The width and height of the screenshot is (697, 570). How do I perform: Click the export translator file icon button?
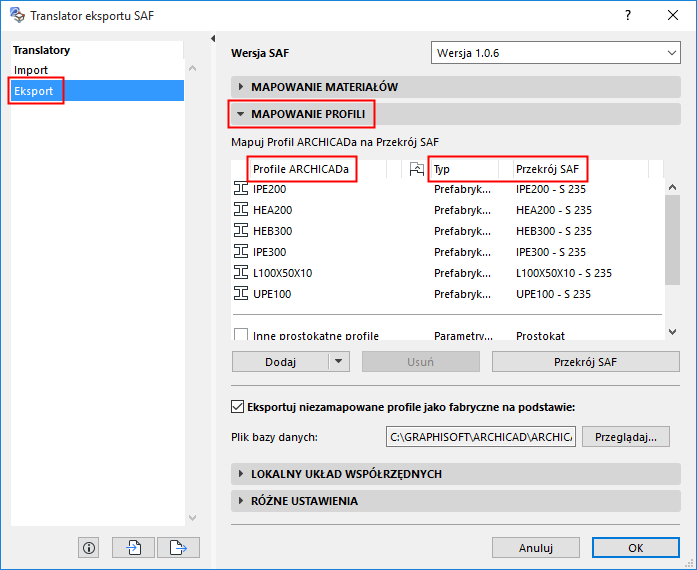(x=178, y=547)
